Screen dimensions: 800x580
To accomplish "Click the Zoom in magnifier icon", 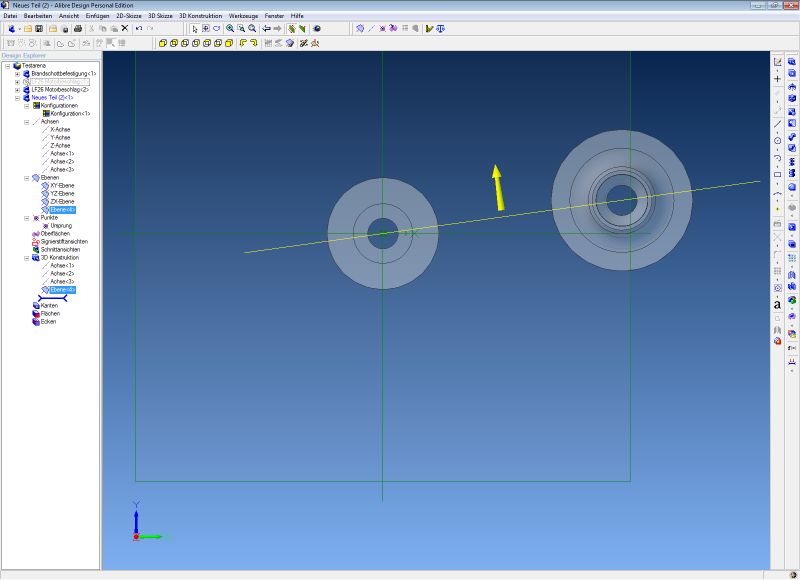I will tap(230, 29).
